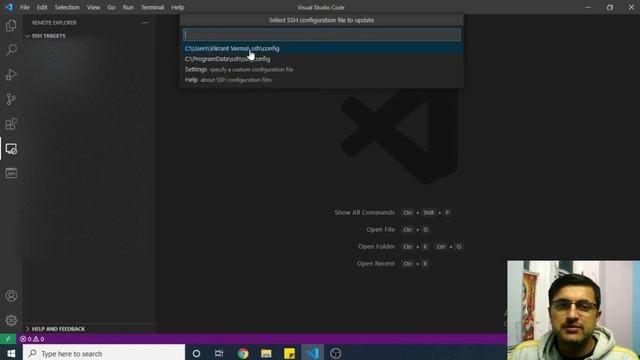Open the View menu
Image resolution: width=640 pixels, height=360 pixels.
[93, 7]
